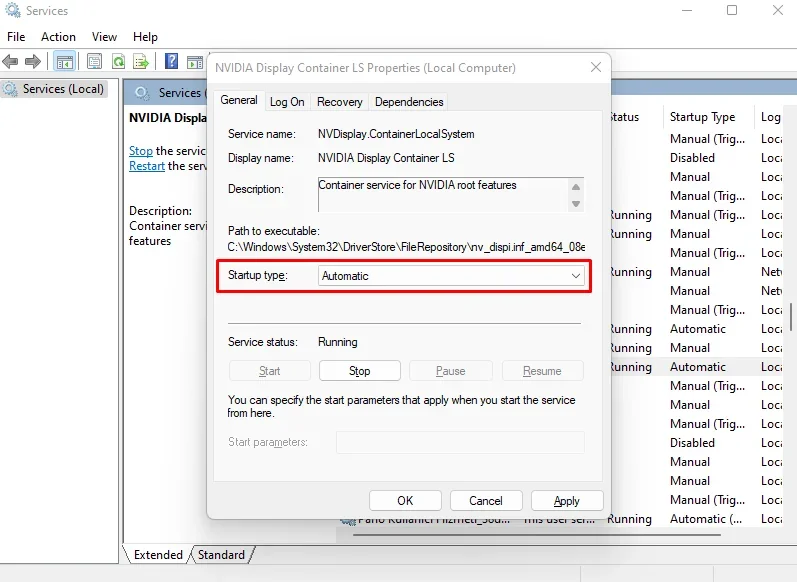Open the File menu

tap(16, 37)
